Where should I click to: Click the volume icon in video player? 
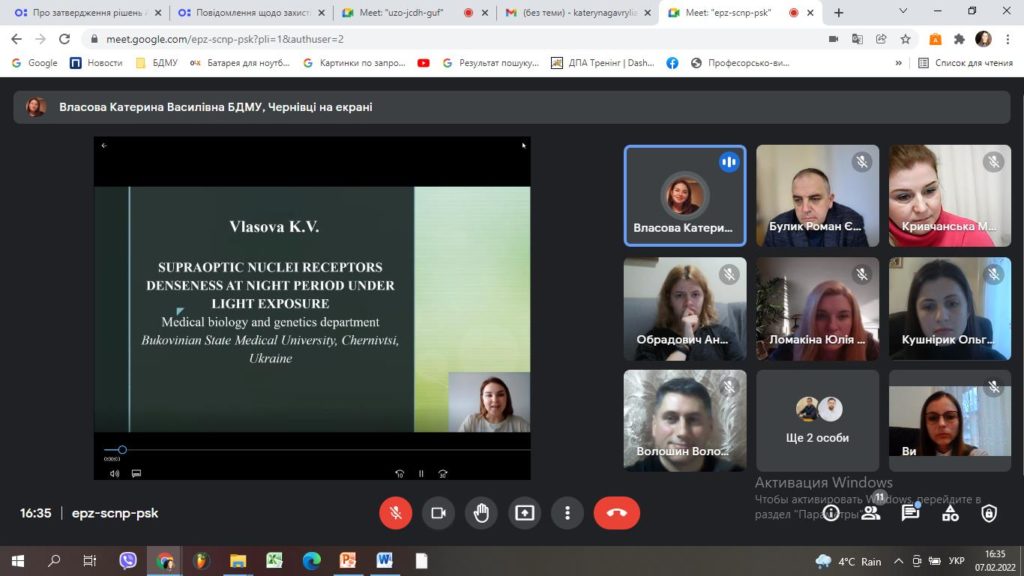(x=114, y=474)
